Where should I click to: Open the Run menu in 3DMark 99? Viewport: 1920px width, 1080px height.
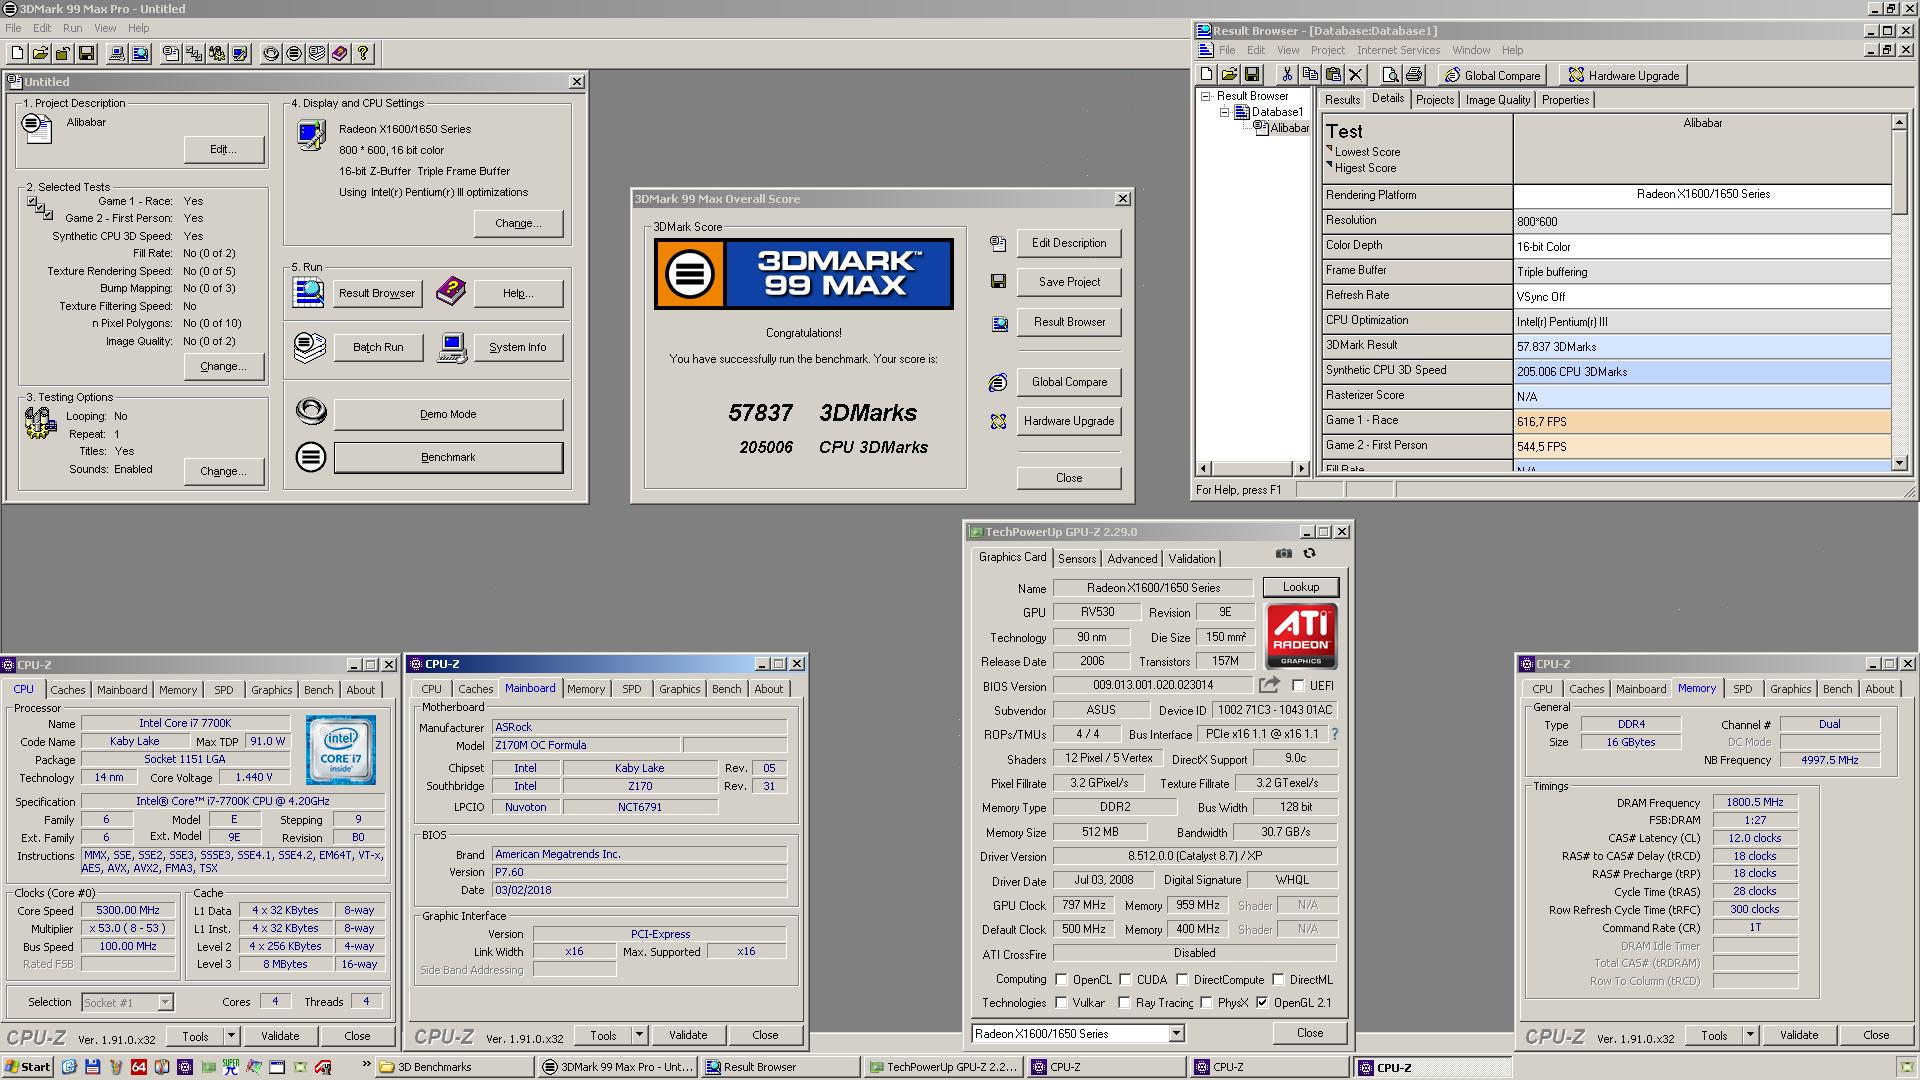tap(73, 28)
